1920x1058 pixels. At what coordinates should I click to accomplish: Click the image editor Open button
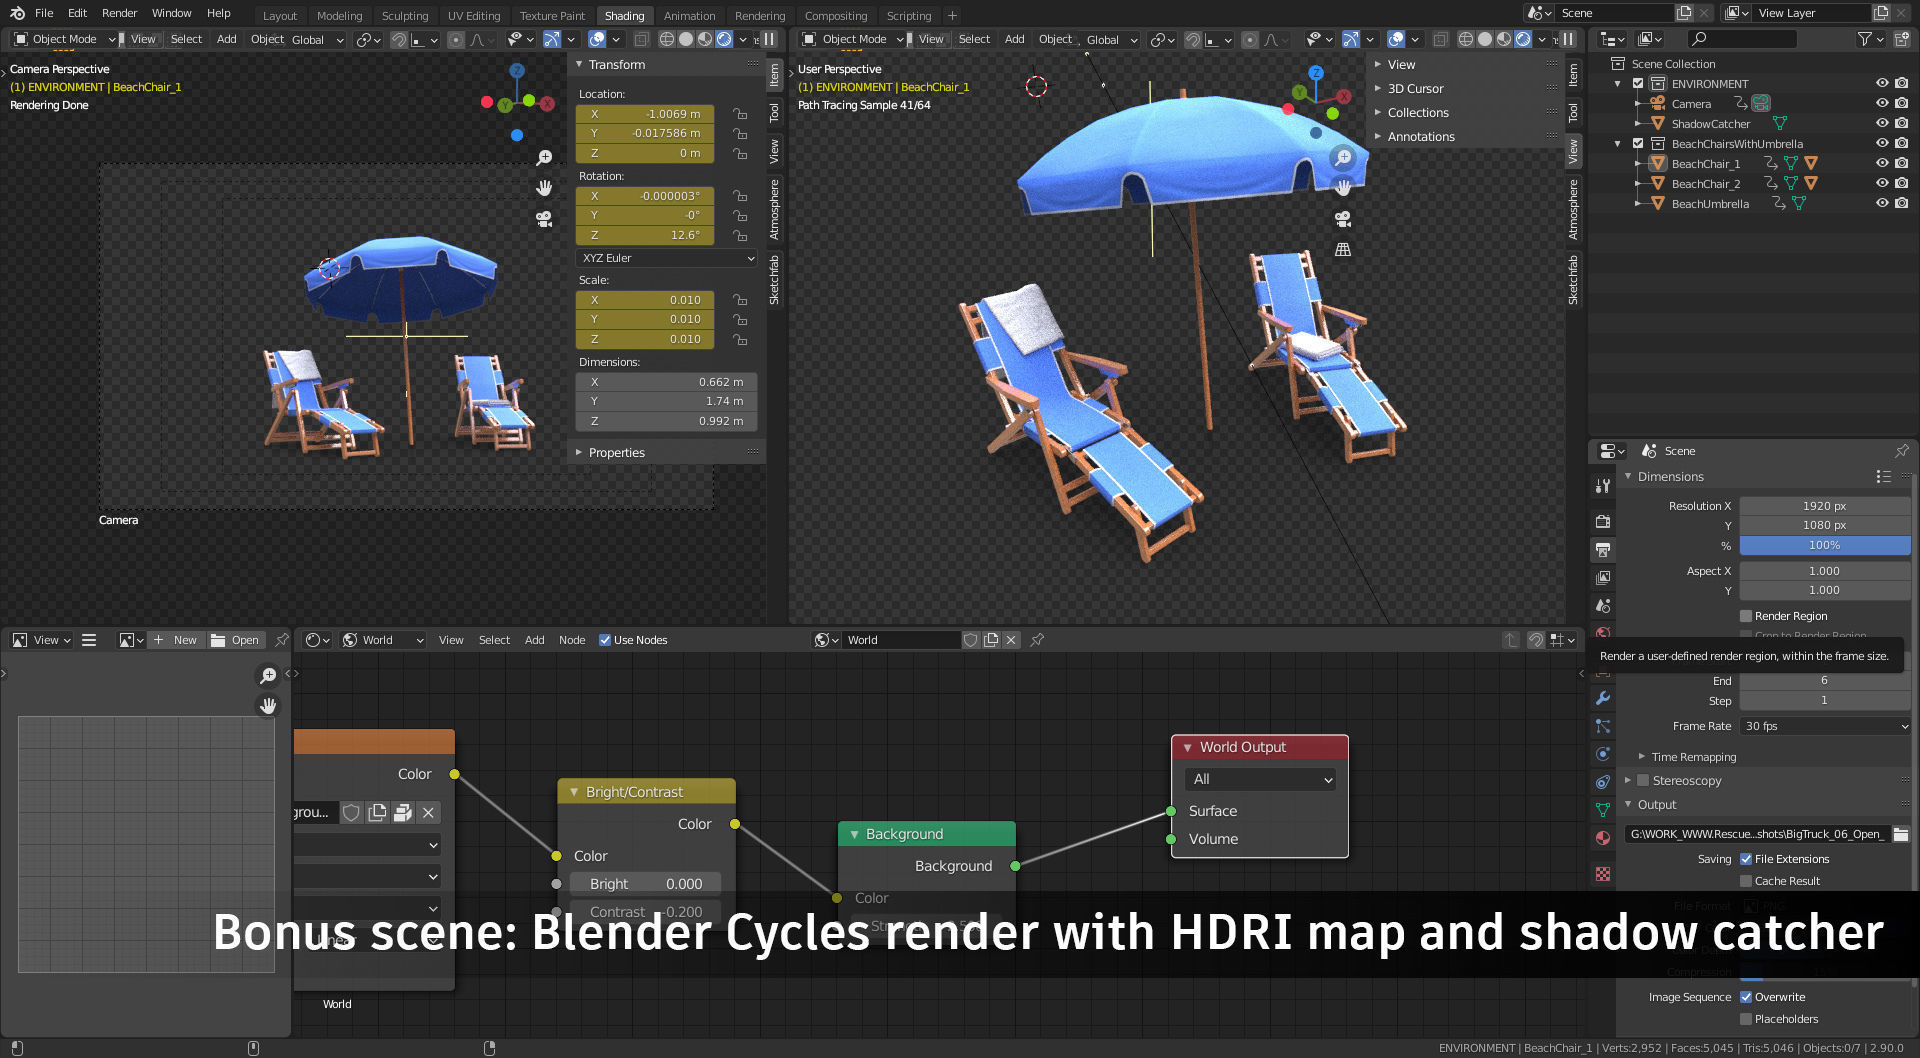click(236, 640)
